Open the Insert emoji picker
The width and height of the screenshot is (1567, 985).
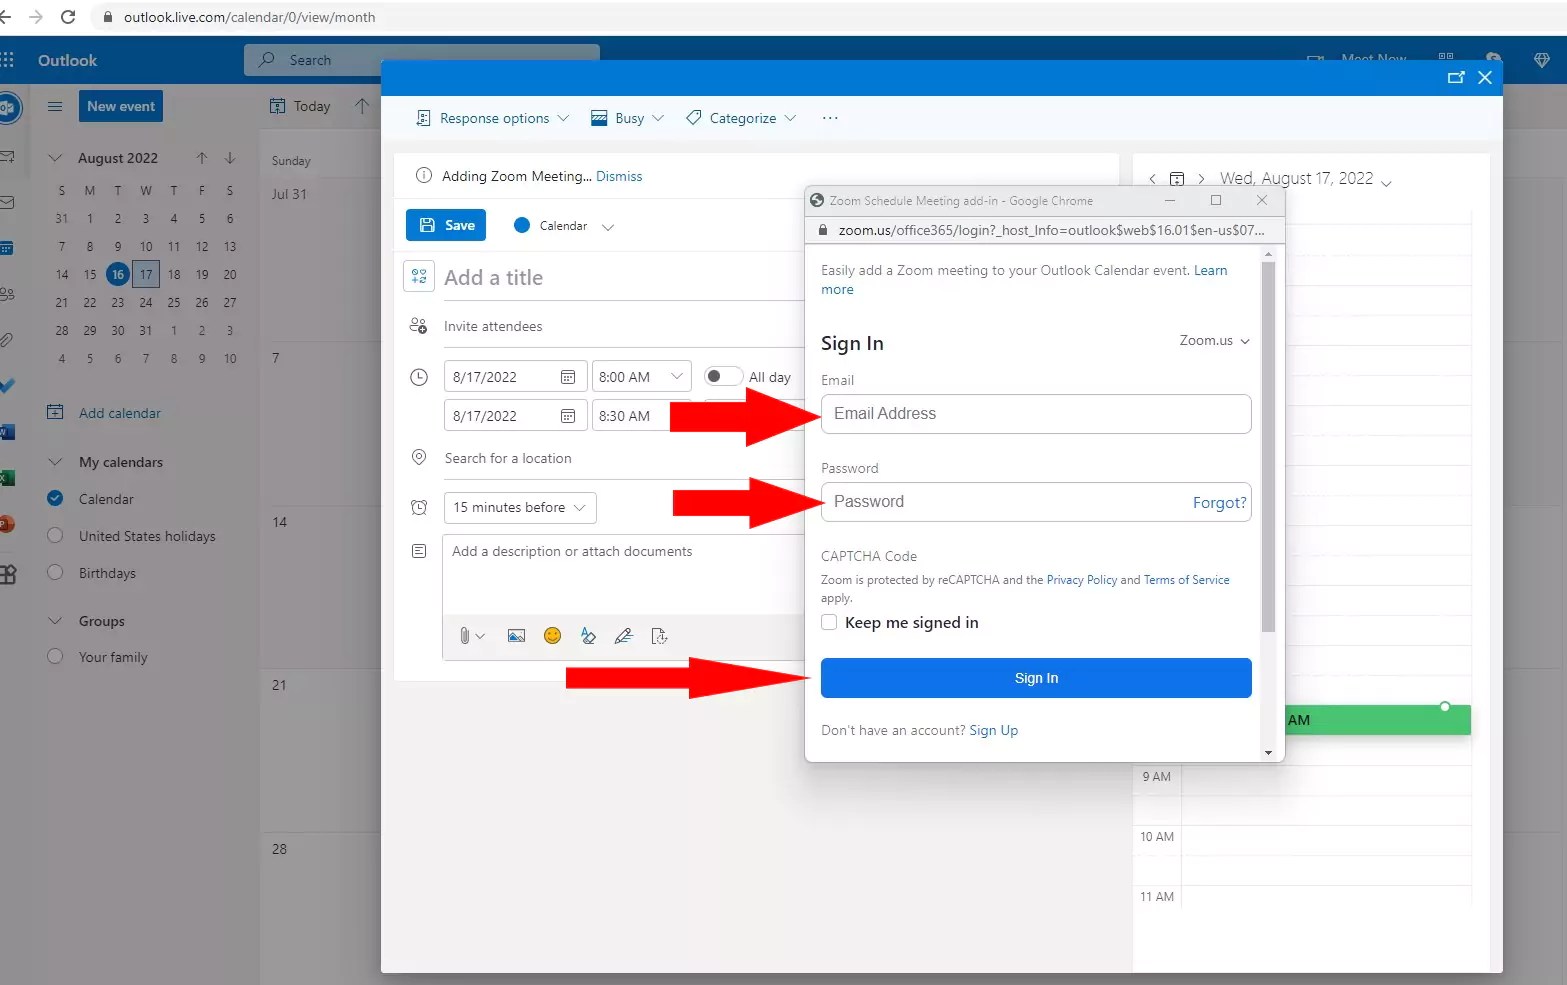coord(552,636)
